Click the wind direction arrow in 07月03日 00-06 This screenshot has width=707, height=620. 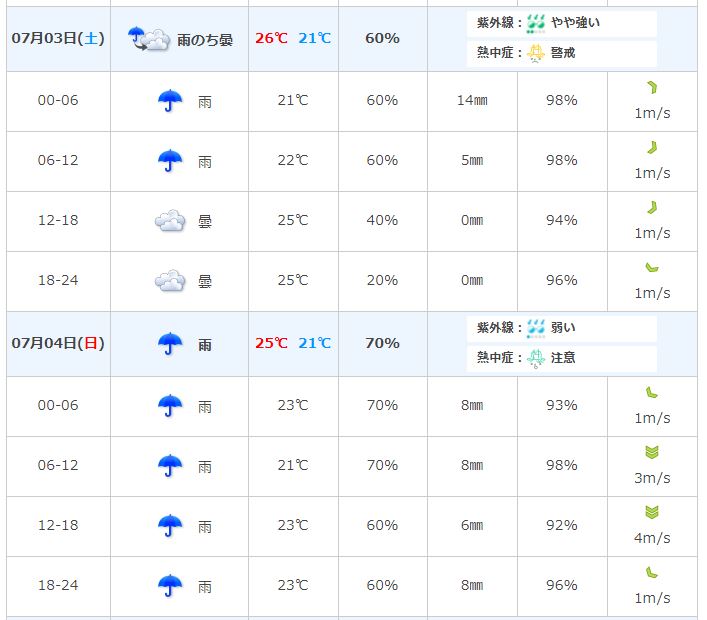point(652,87)
